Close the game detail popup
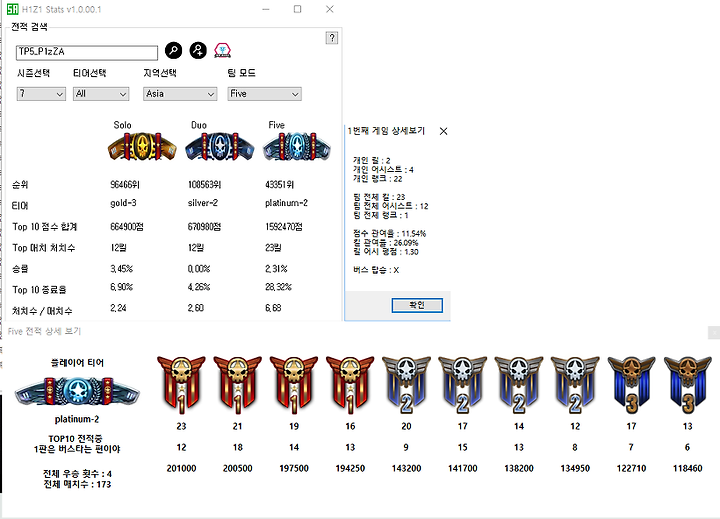 click(x=443, y=131)
